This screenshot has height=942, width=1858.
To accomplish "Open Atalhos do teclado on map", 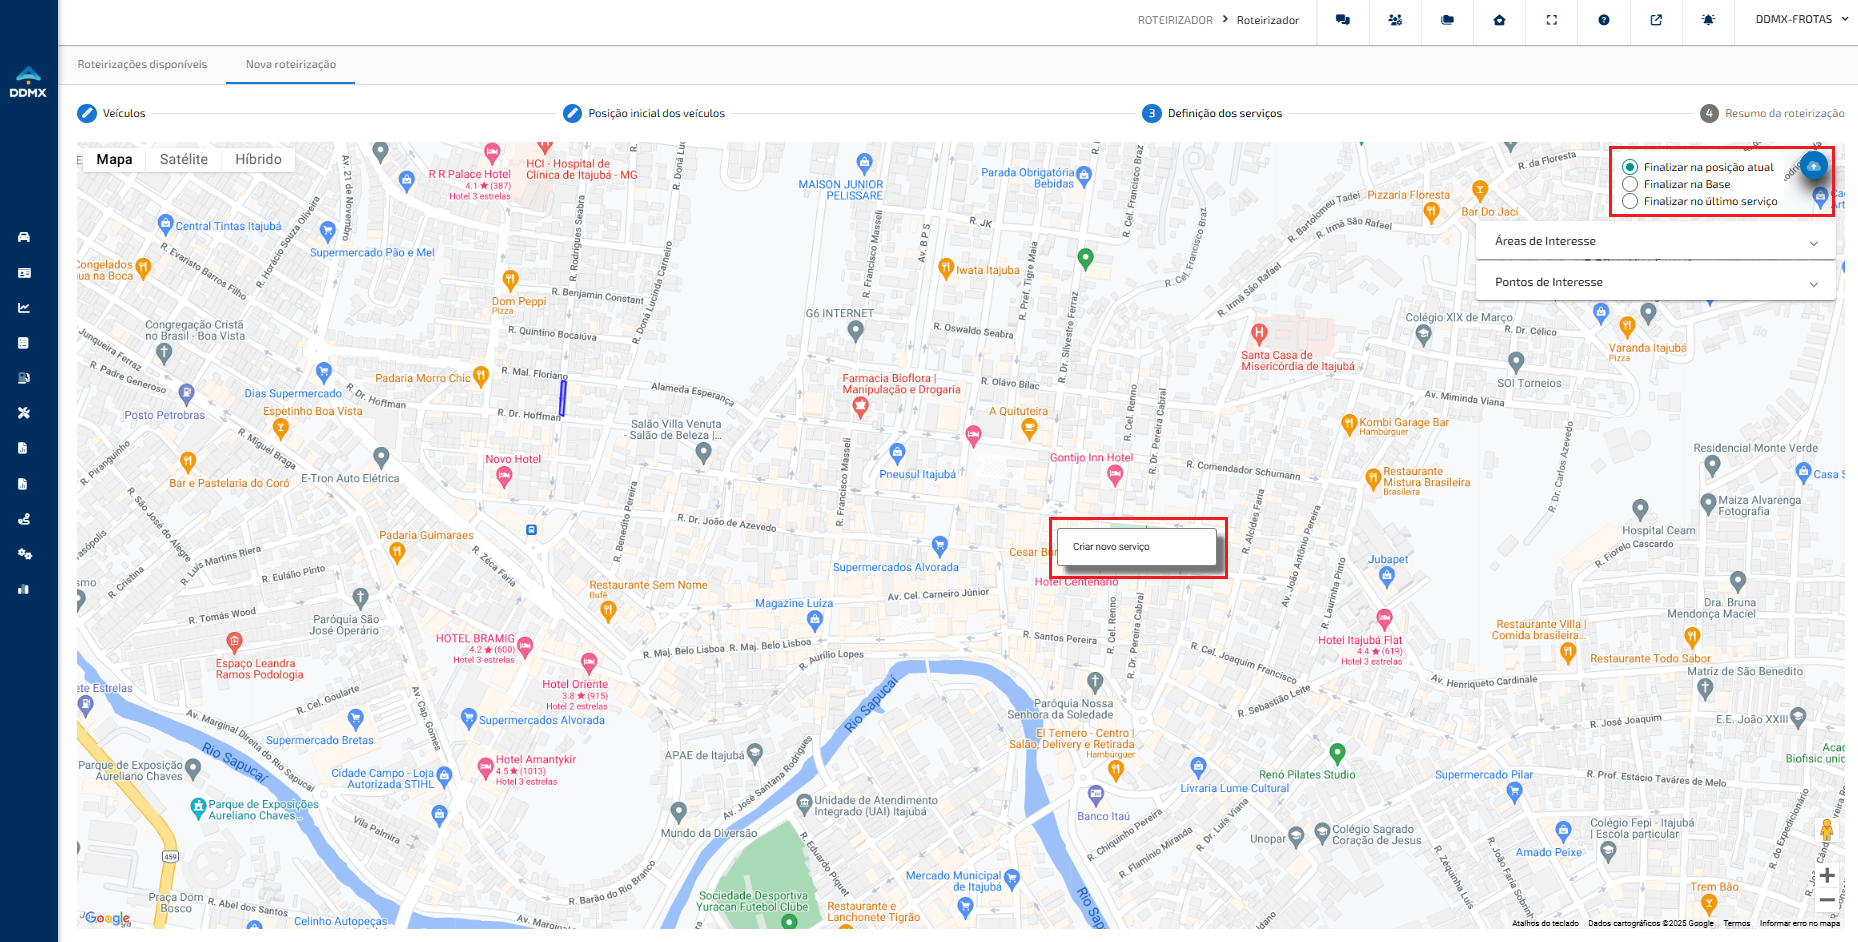I will pos(1545,923).
